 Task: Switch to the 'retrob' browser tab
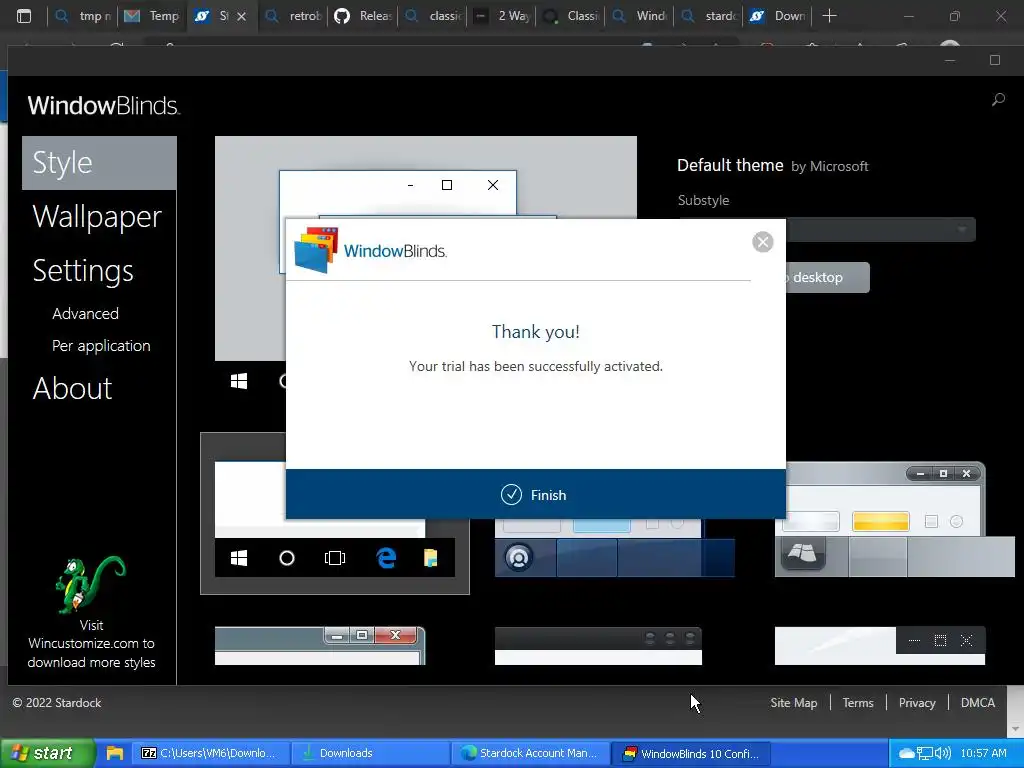pyautogui.click(x=293, y=16)
